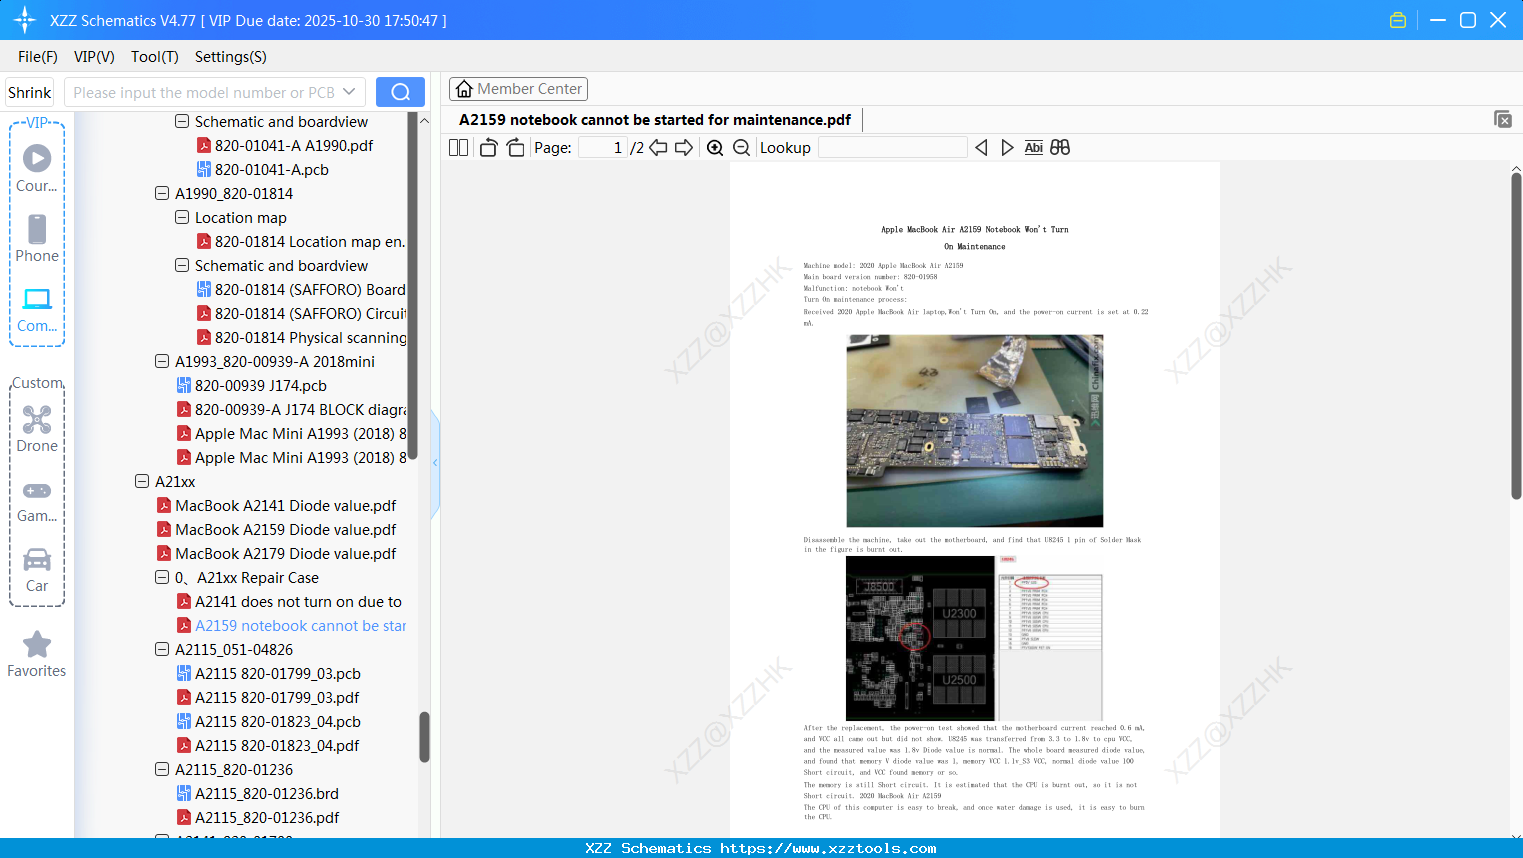Toggle the Abi match-case option
The image size is (1523, 858).
(x=1033, y=147)
